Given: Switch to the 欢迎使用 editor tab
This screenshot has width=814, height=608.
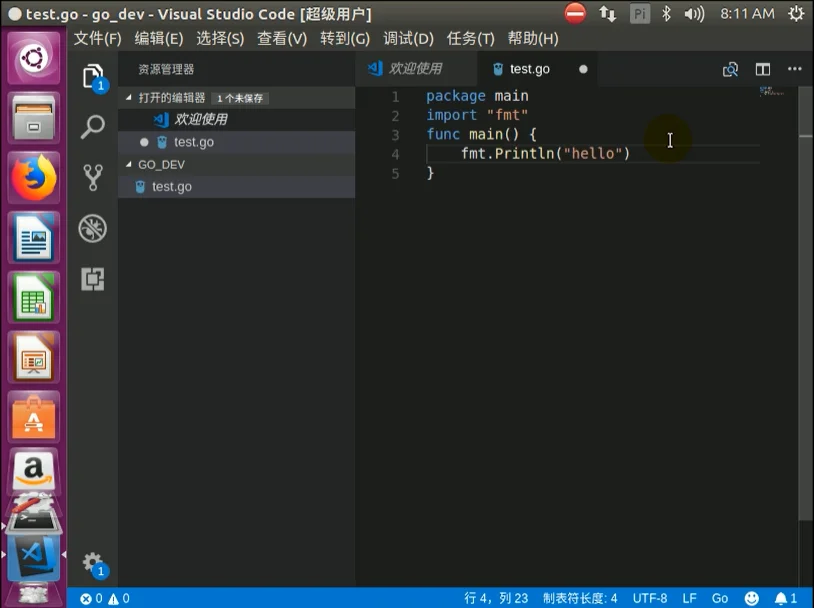Looking at the screenshot, I should tap(416, 69).
